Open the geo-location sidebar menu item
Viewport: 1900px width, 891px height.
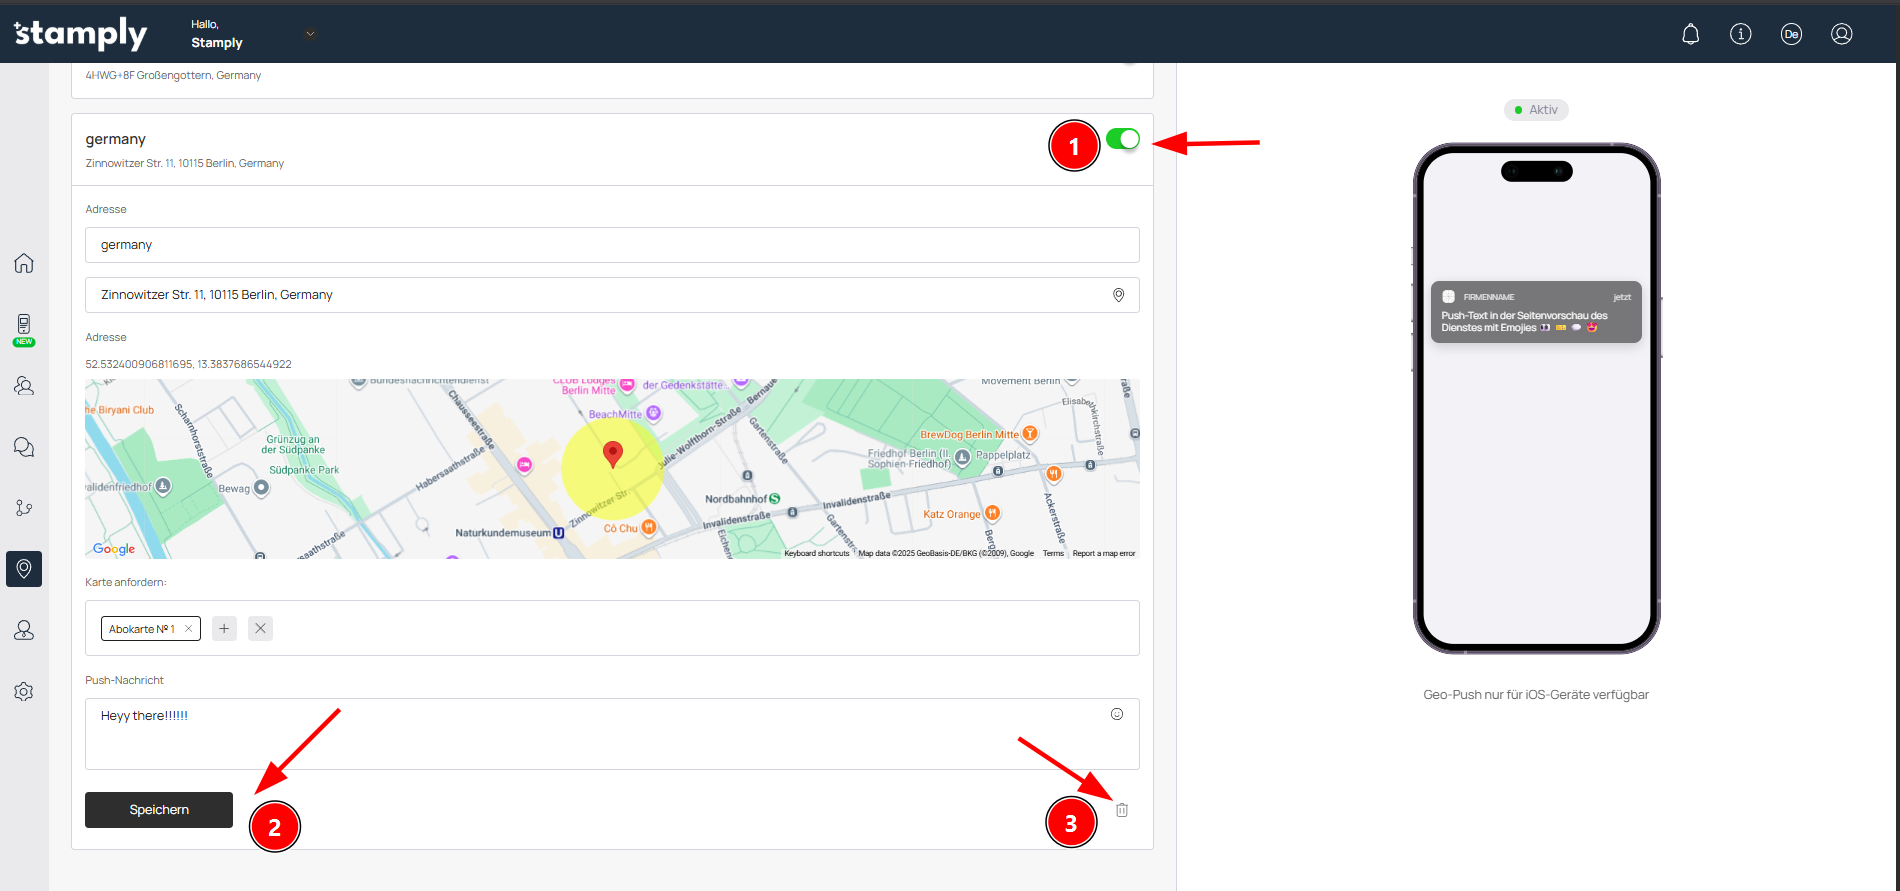pyautogui.click(x=24, y=569)
